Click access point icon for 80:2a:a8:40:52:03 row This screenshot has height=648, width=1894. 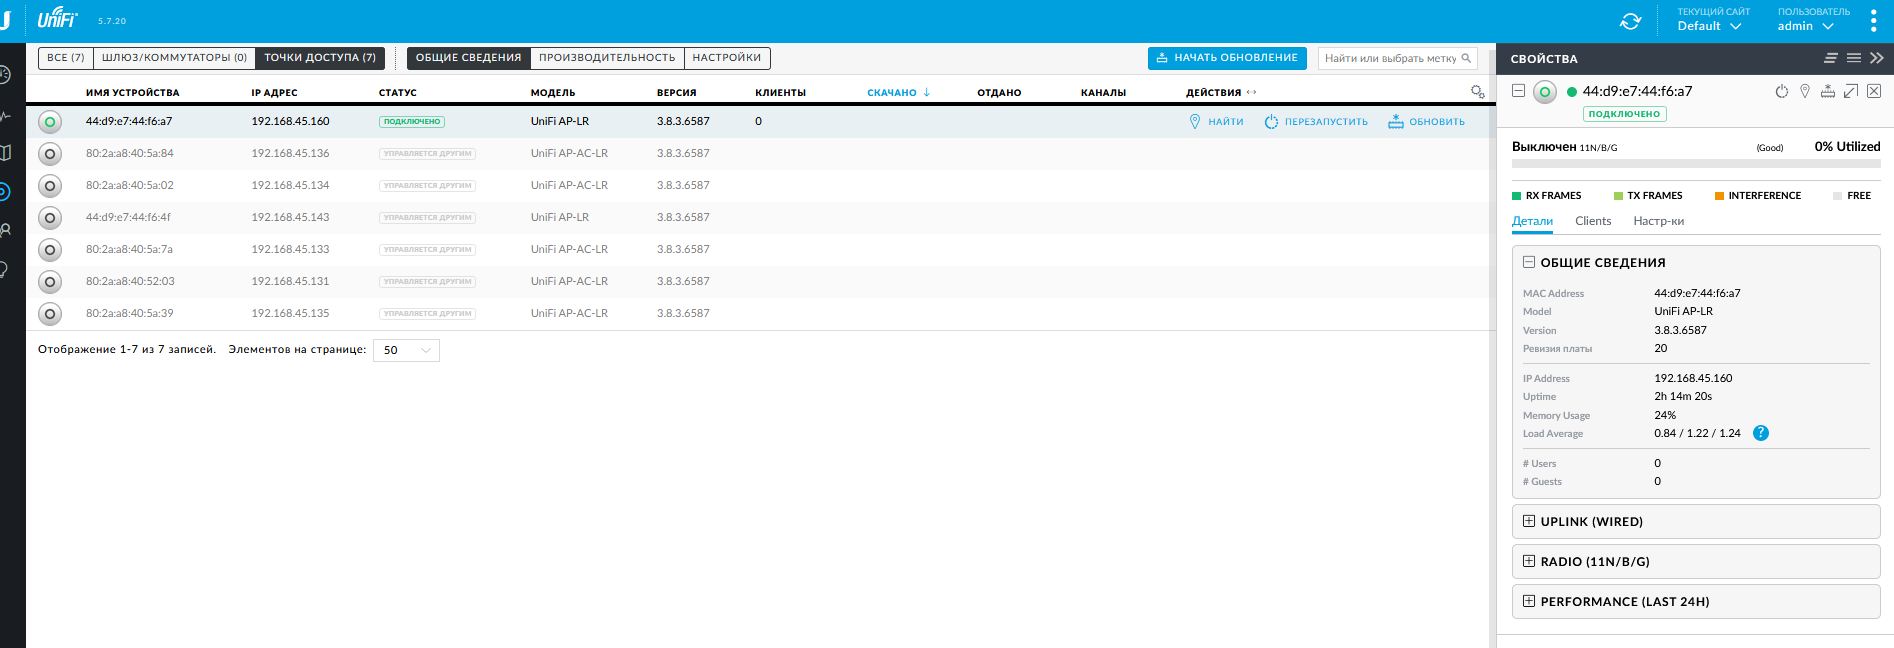point(49,282)
